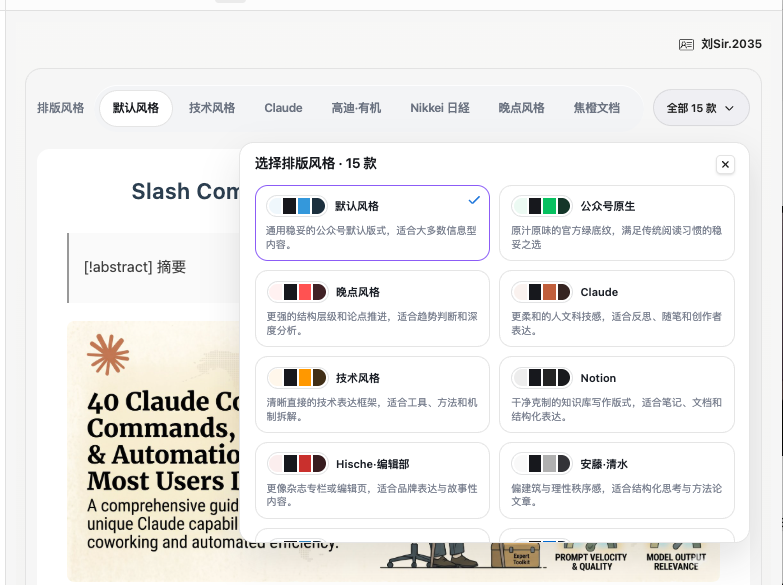This screenshot has width=783, height=585.
Task: Click the 安藤·清水 card description text
Action: point(616,495)
